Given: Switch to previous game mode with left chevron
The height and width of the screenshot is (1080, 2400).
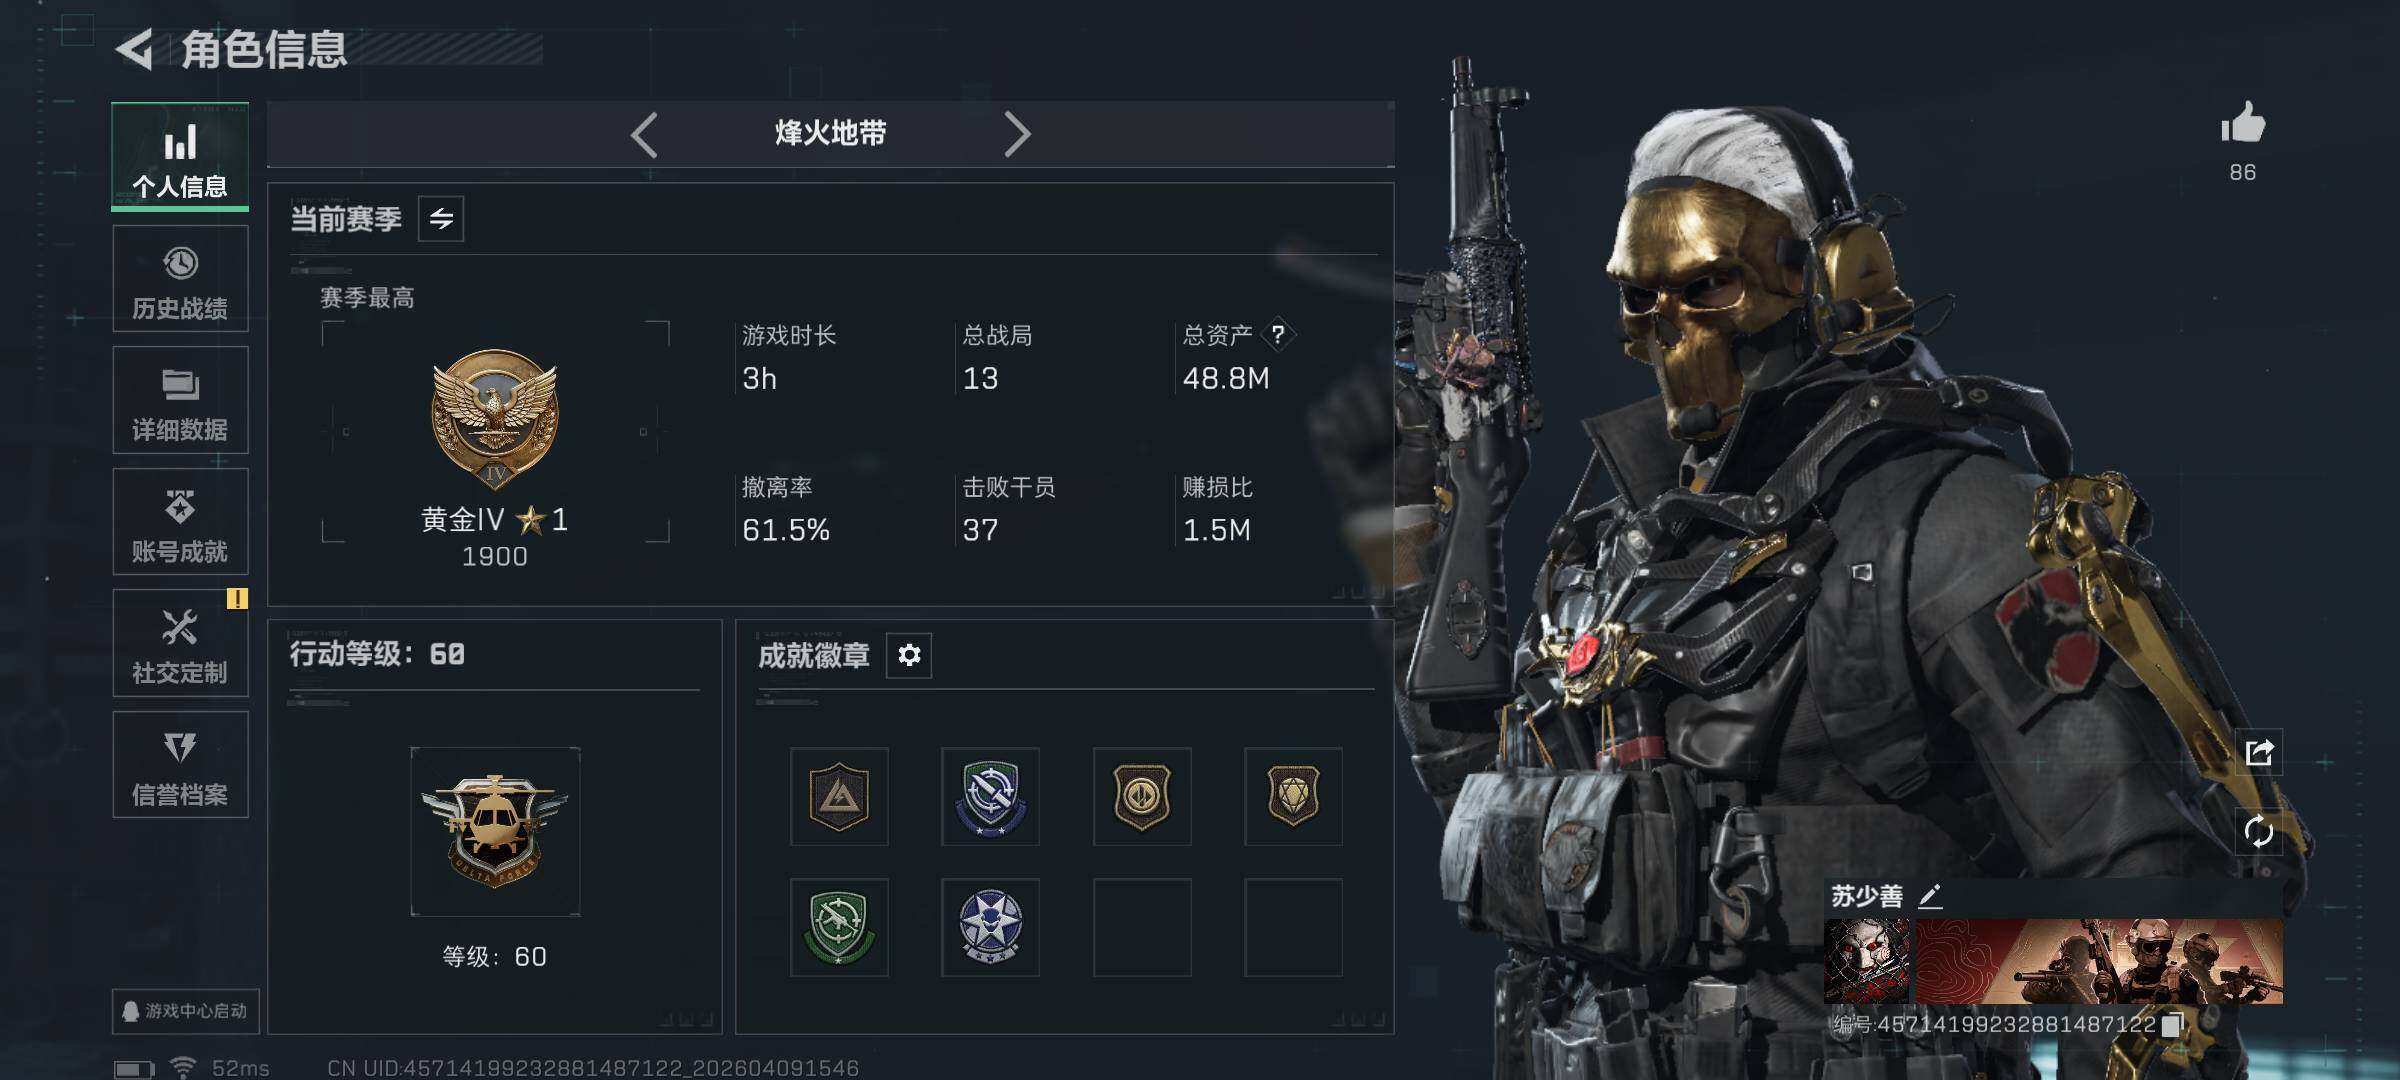Looking at the screenshot, I should point(644,134).
